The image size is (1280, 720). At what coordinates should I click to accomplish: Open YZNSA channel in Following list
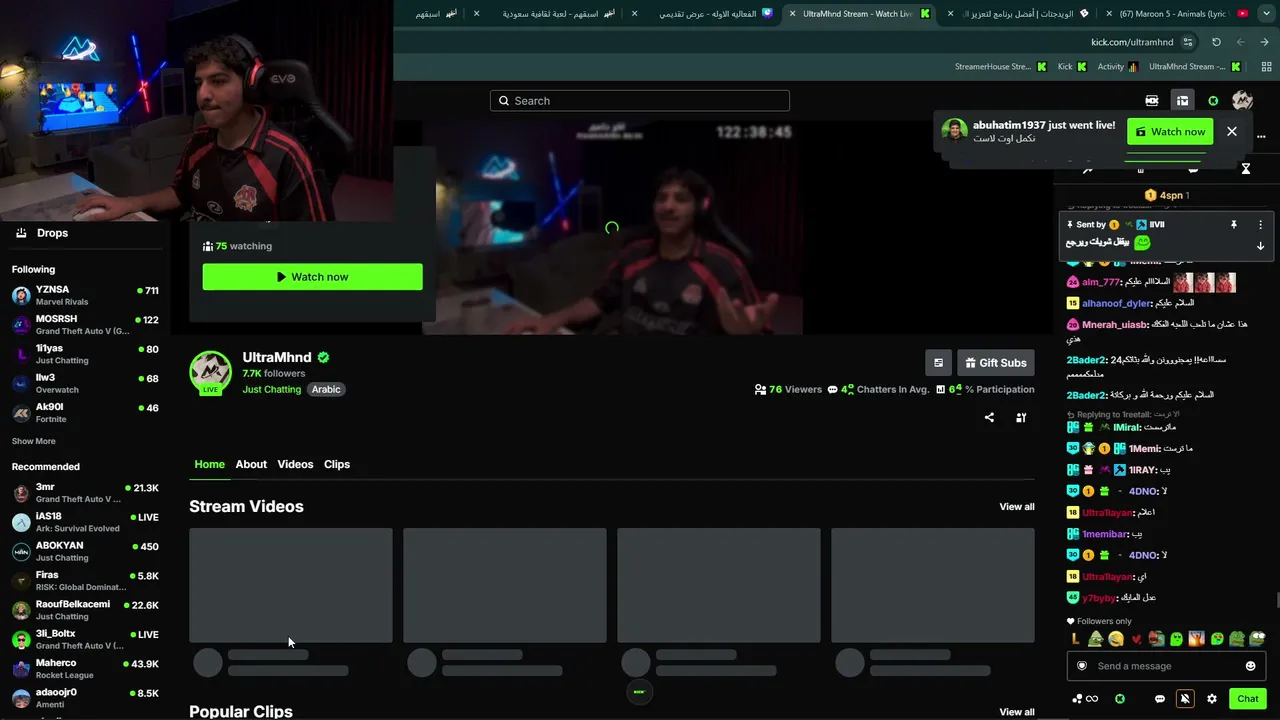coord(85,296)
